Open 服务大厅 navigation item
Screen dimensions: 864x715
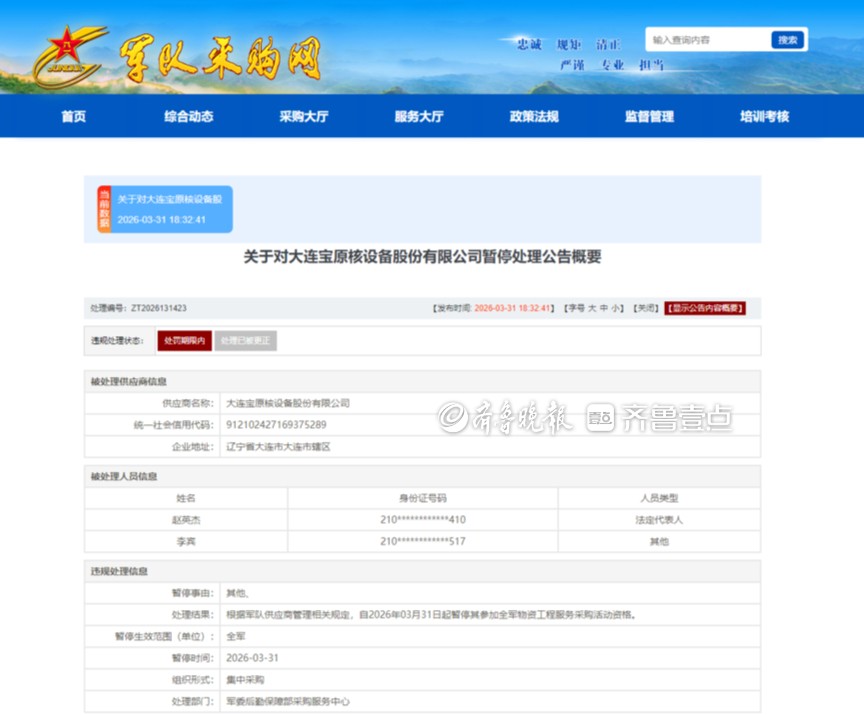tap(419, 116)
